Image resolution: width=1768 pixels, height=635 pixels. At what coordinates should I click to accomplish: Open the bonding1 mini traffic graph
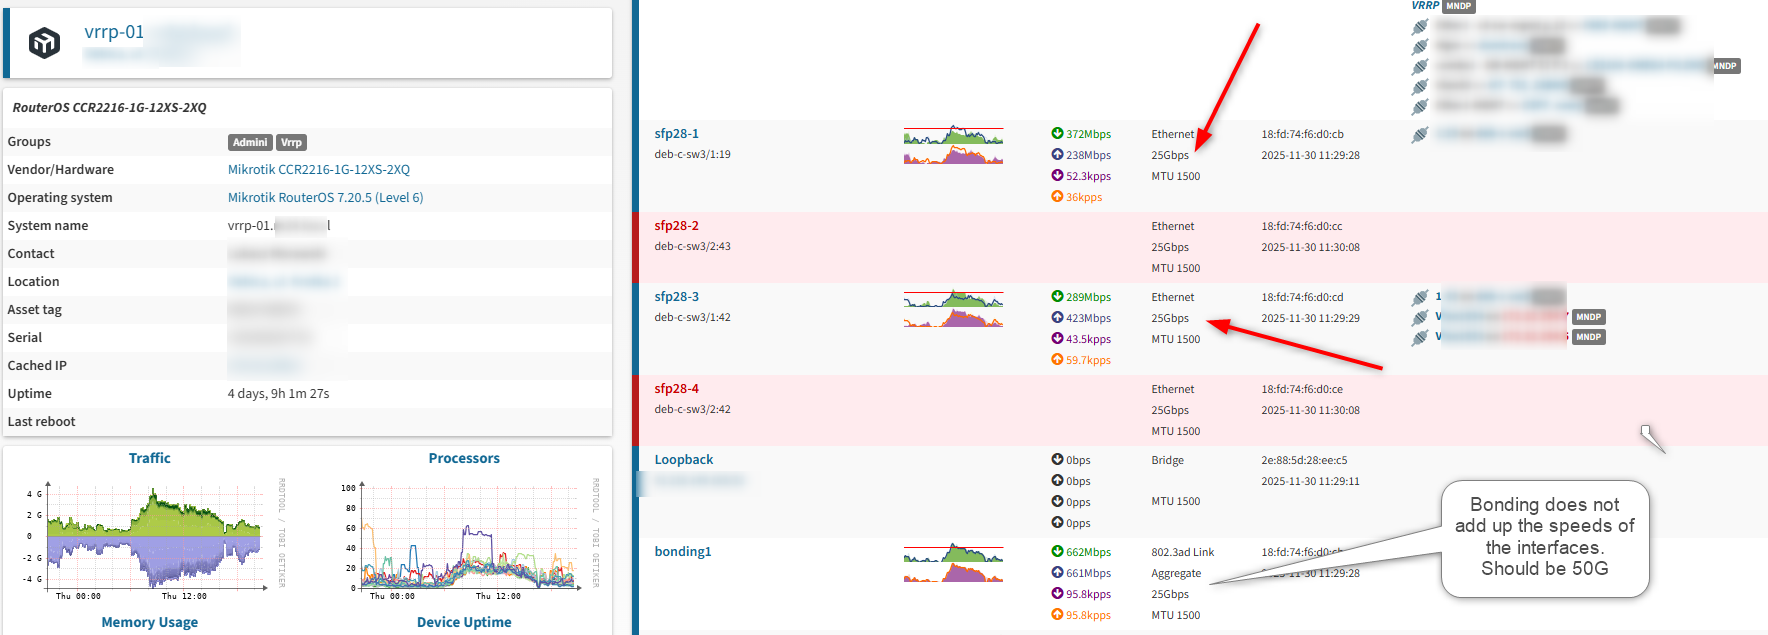pos(953,563)
